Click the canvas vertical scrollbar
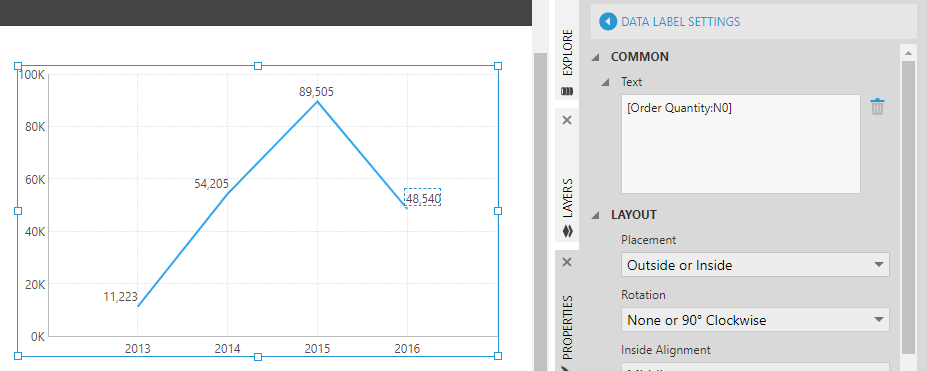Image resolution: width=927 pixels, height=371 pixels. pyautogui.click(x=540, y=211)
